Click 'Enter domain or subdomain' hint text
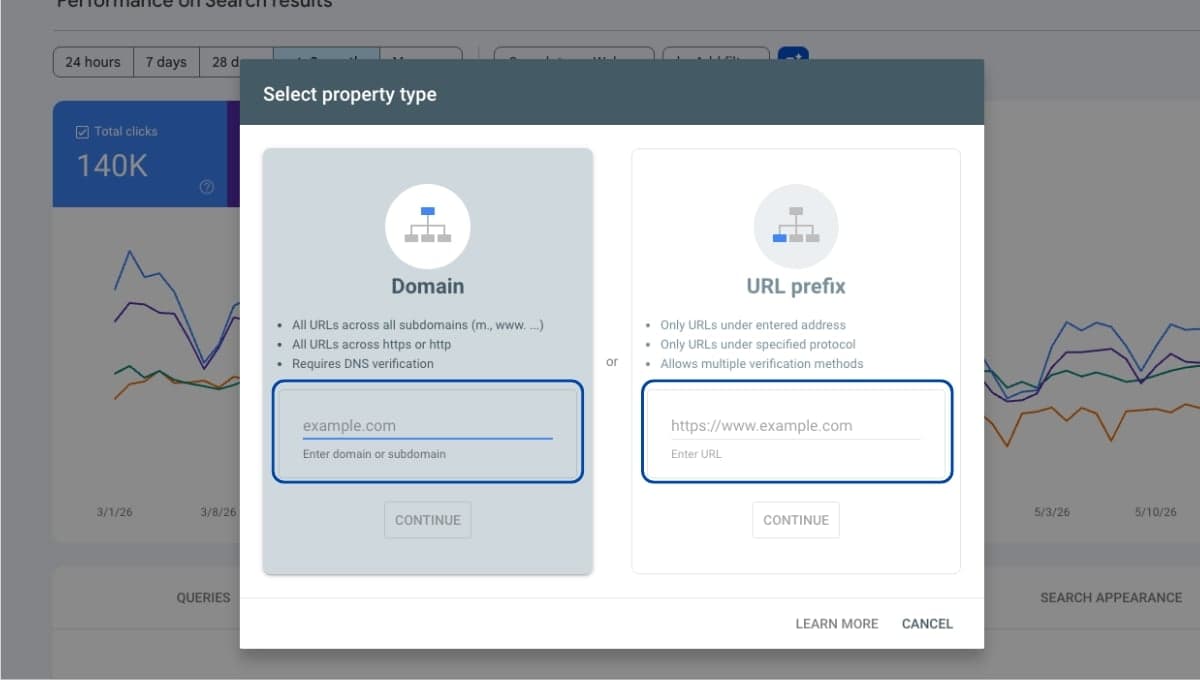This screenshot has width=1200, height=680. pyautogui.click(x=374, y=454)
